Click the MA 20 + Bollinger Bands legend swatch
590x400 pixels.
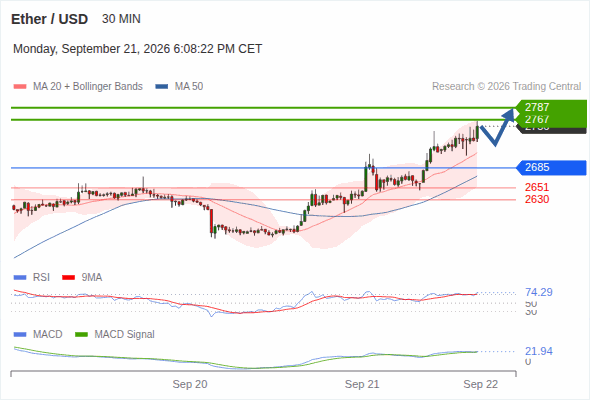coord(20,87)
